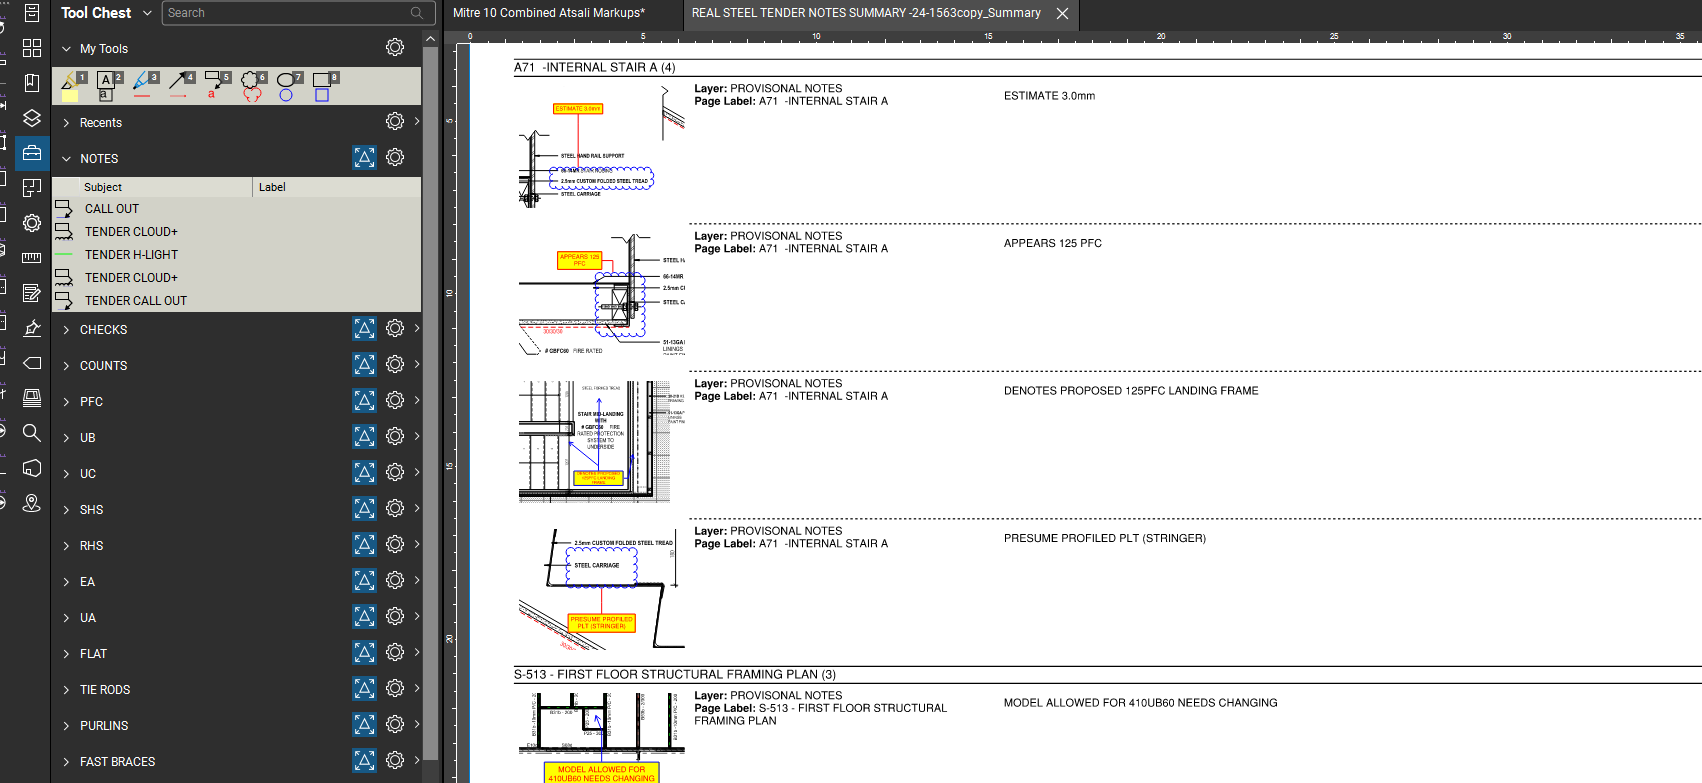Image resolution: width=1702 pixels, height=783 pixels.
Task: Toggle drawing mode for SHS tool set
Action: (364, 508)
